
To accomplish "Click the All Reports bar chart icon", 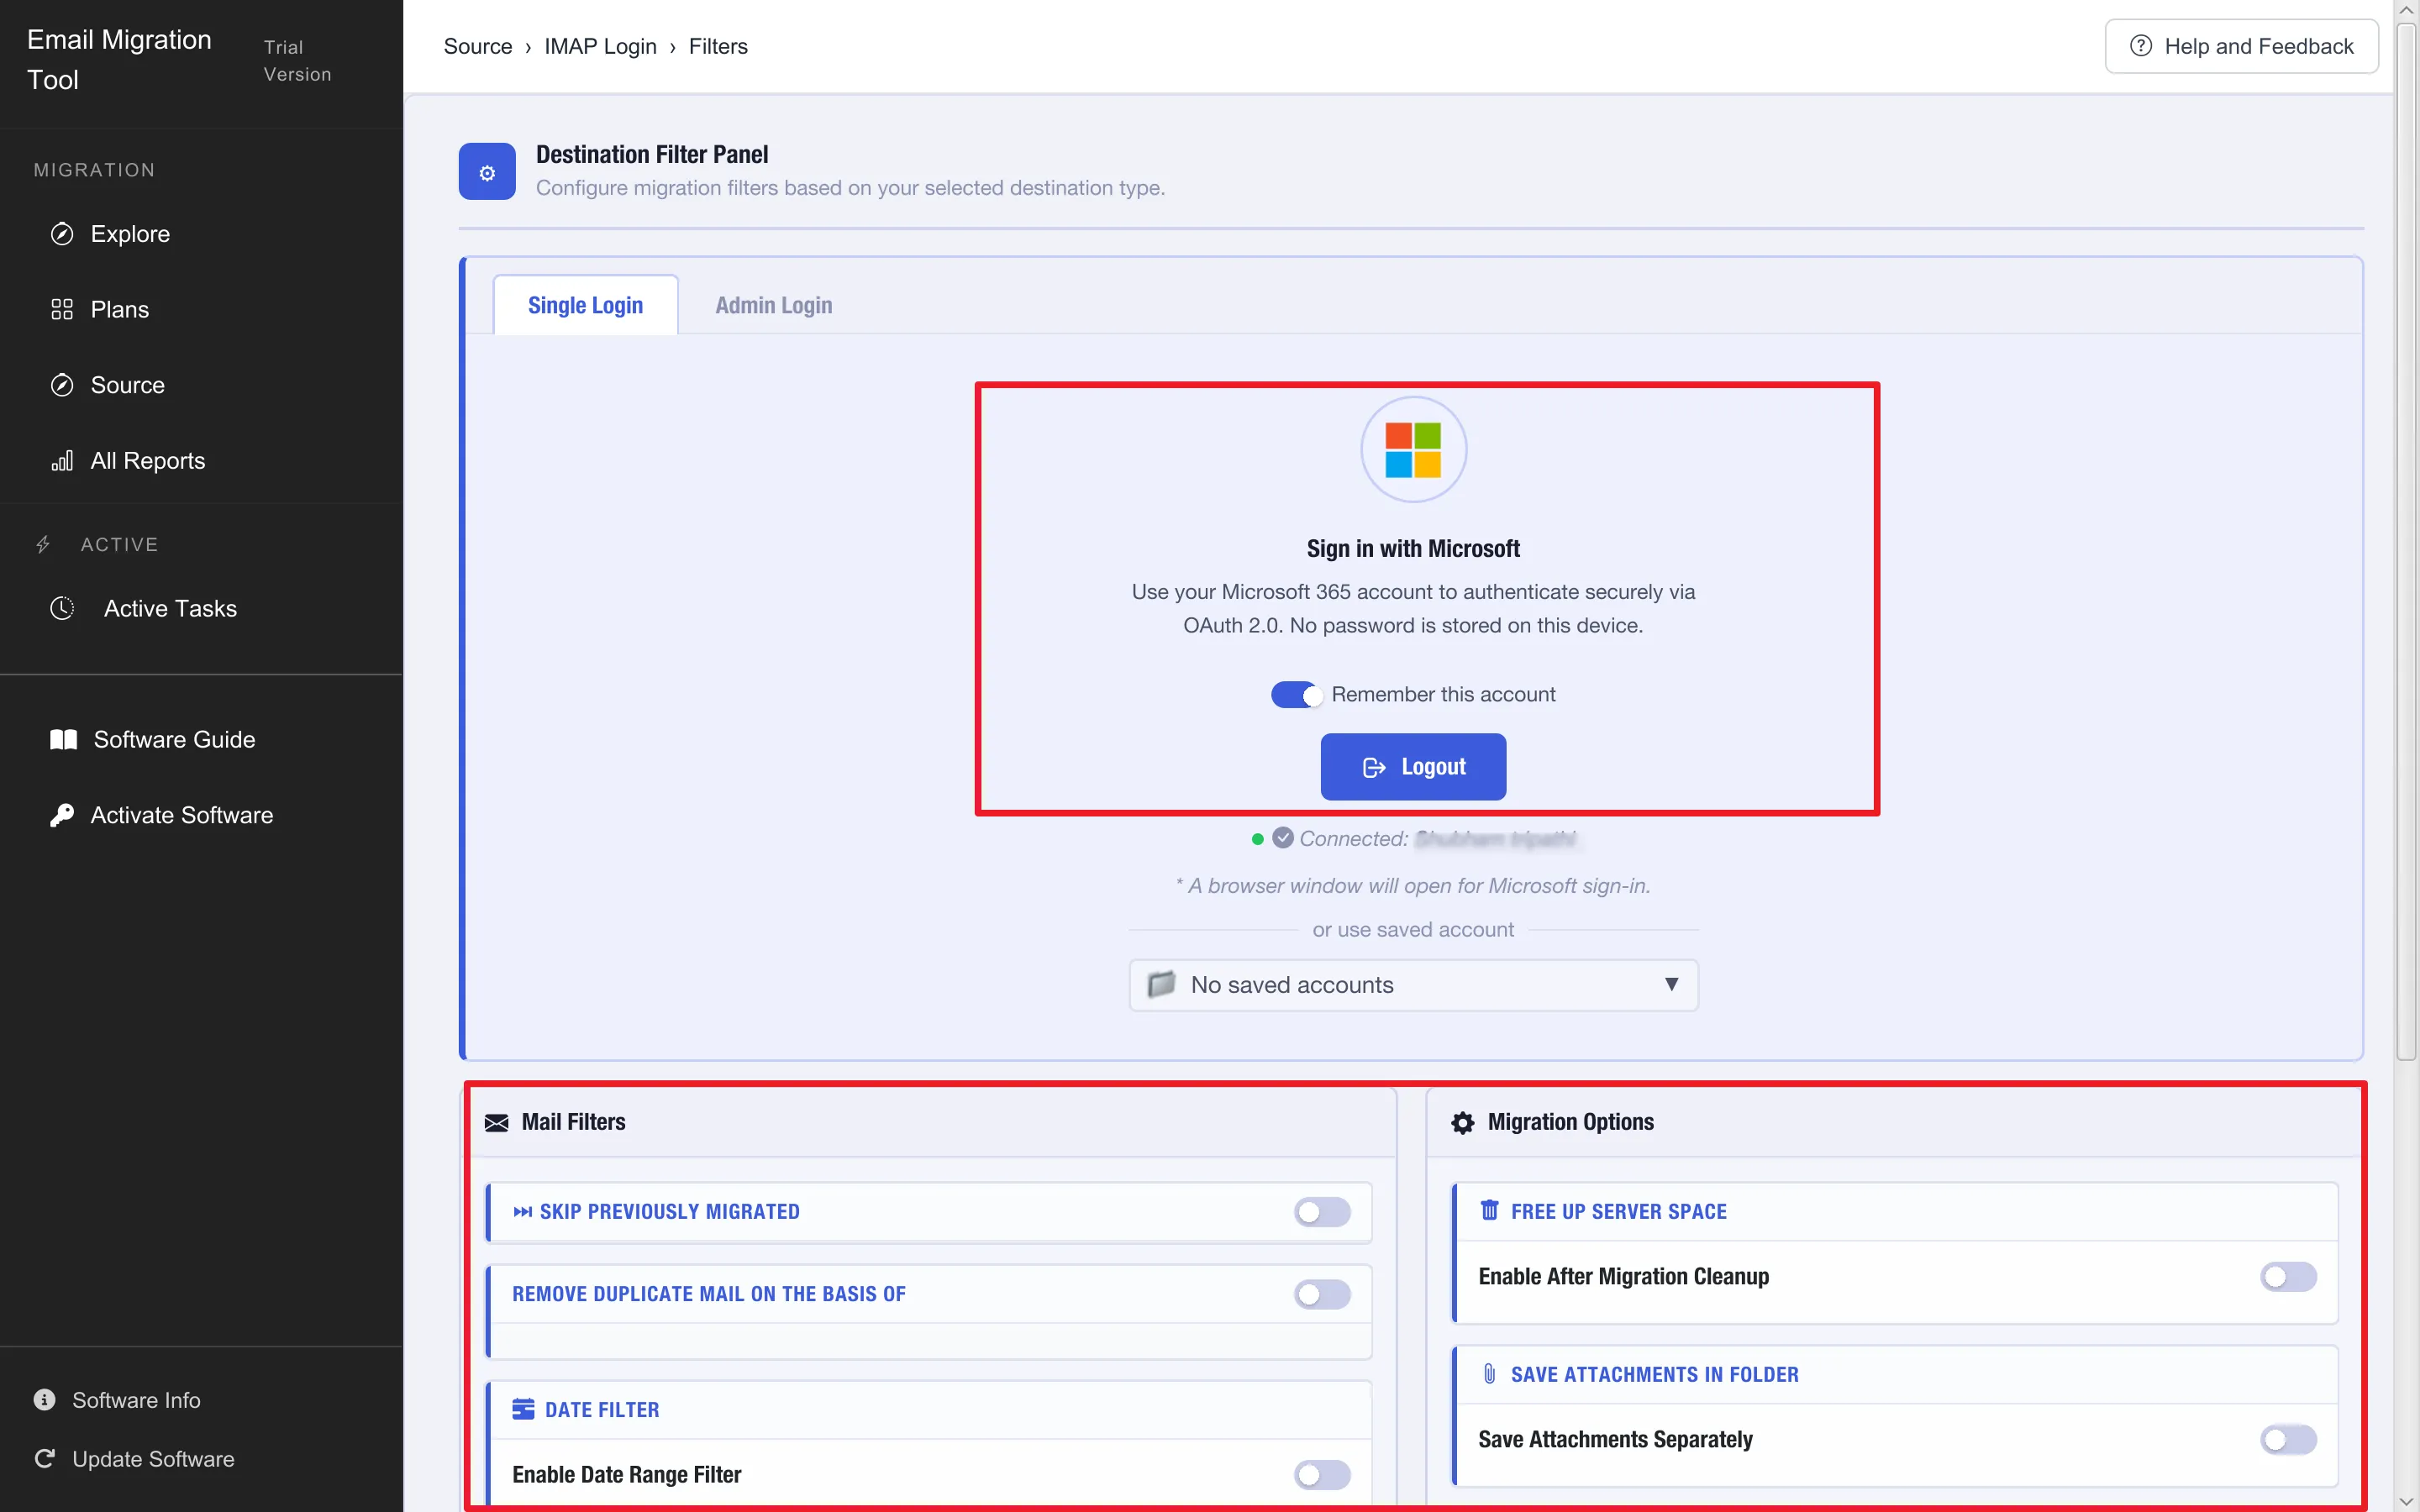I will tap(62, 461).
